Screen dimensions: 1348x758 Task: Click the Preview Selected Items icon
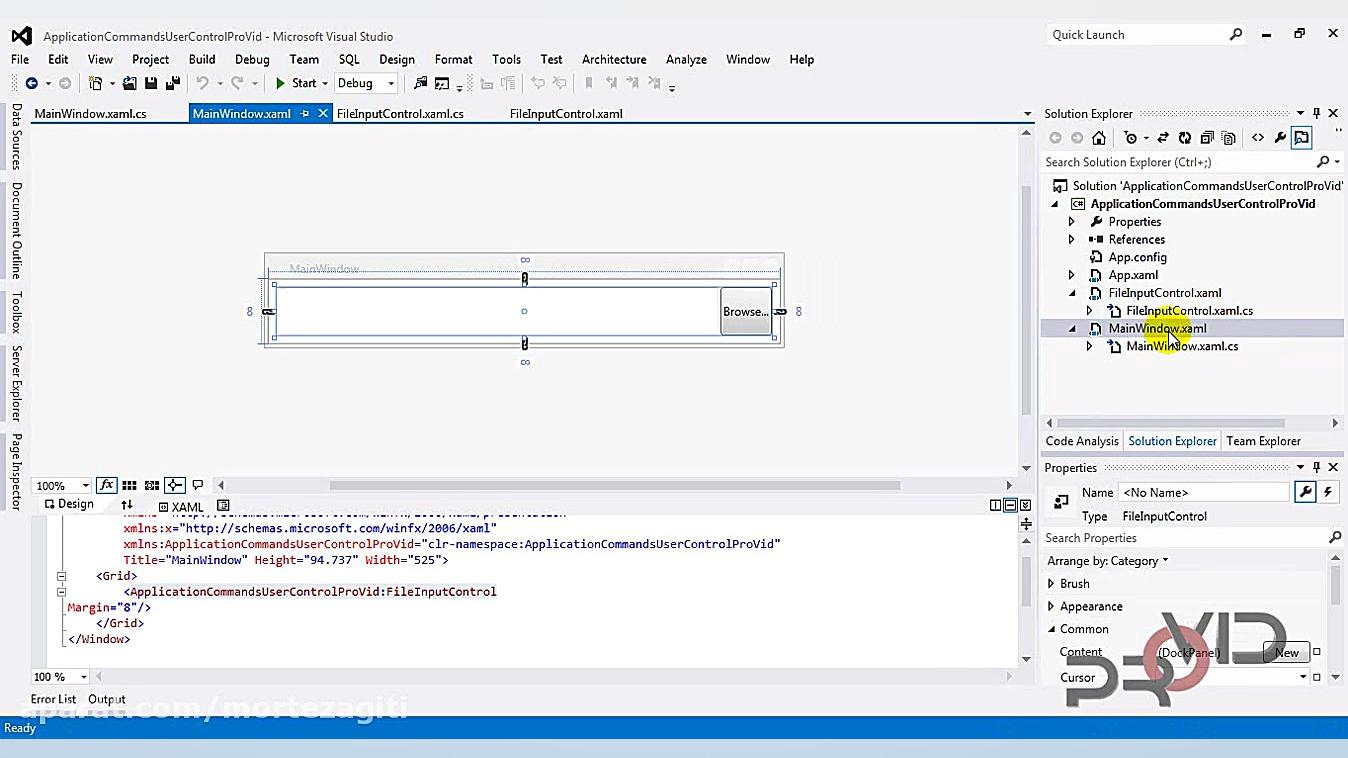[x=1301, y=138]
